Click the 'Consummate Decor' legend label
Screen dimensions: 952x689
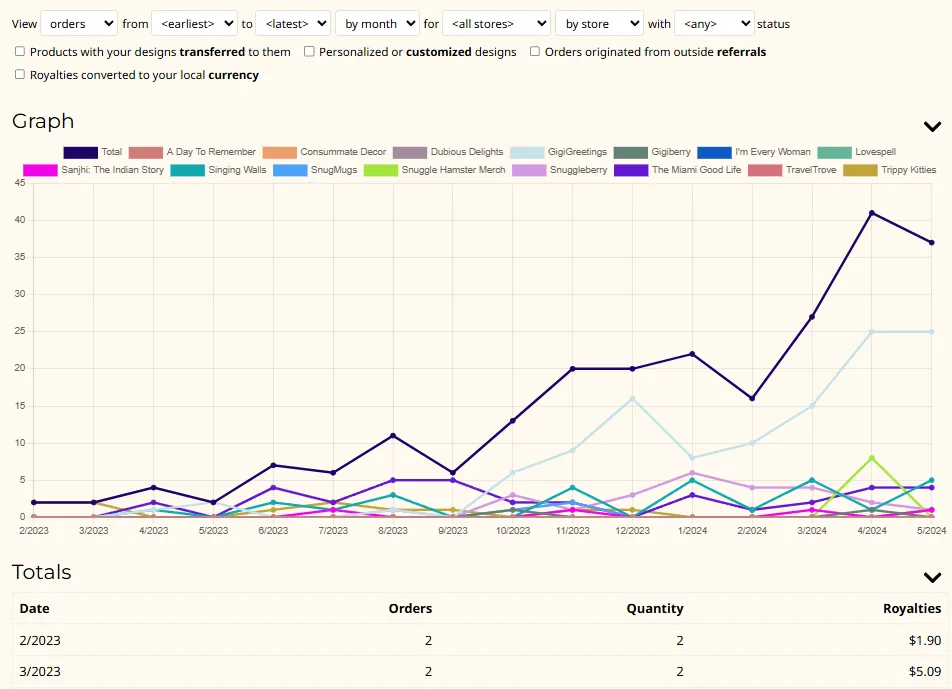[x=343, y=152]
